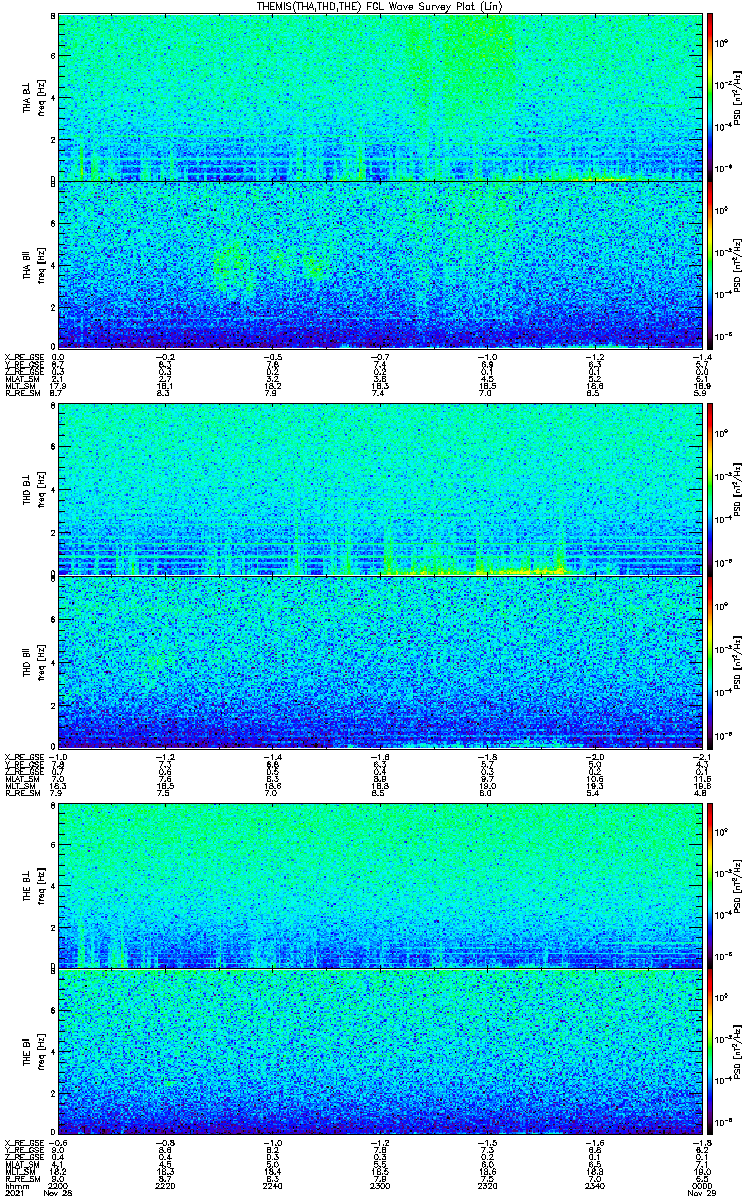
Task: Click the 2200 time tick label
Action: tap(58, 1186)
